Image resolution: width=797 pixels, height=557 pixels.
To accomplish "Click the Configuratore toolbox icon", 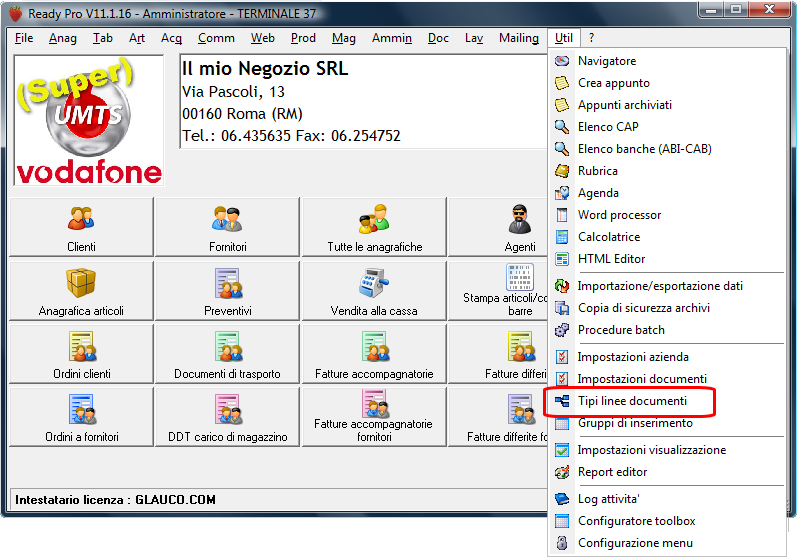I will [562, 521].
